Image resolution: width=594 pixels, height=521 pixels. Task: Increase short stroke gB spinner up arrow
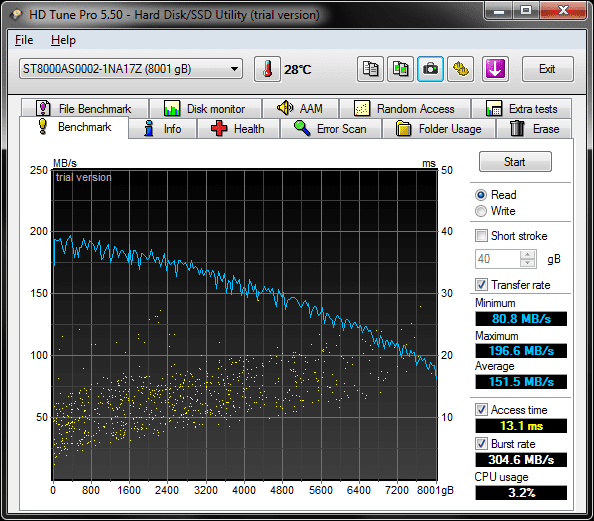coord(527,255)
